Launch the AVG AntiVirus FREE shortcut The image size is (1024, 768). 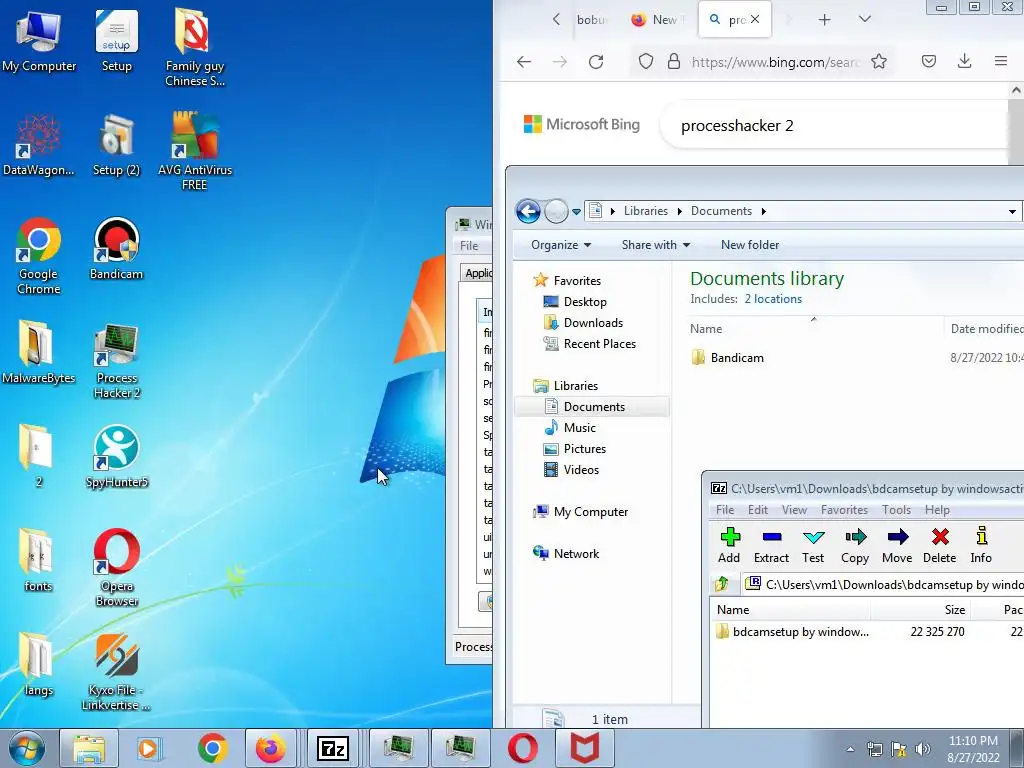(195, 152)
